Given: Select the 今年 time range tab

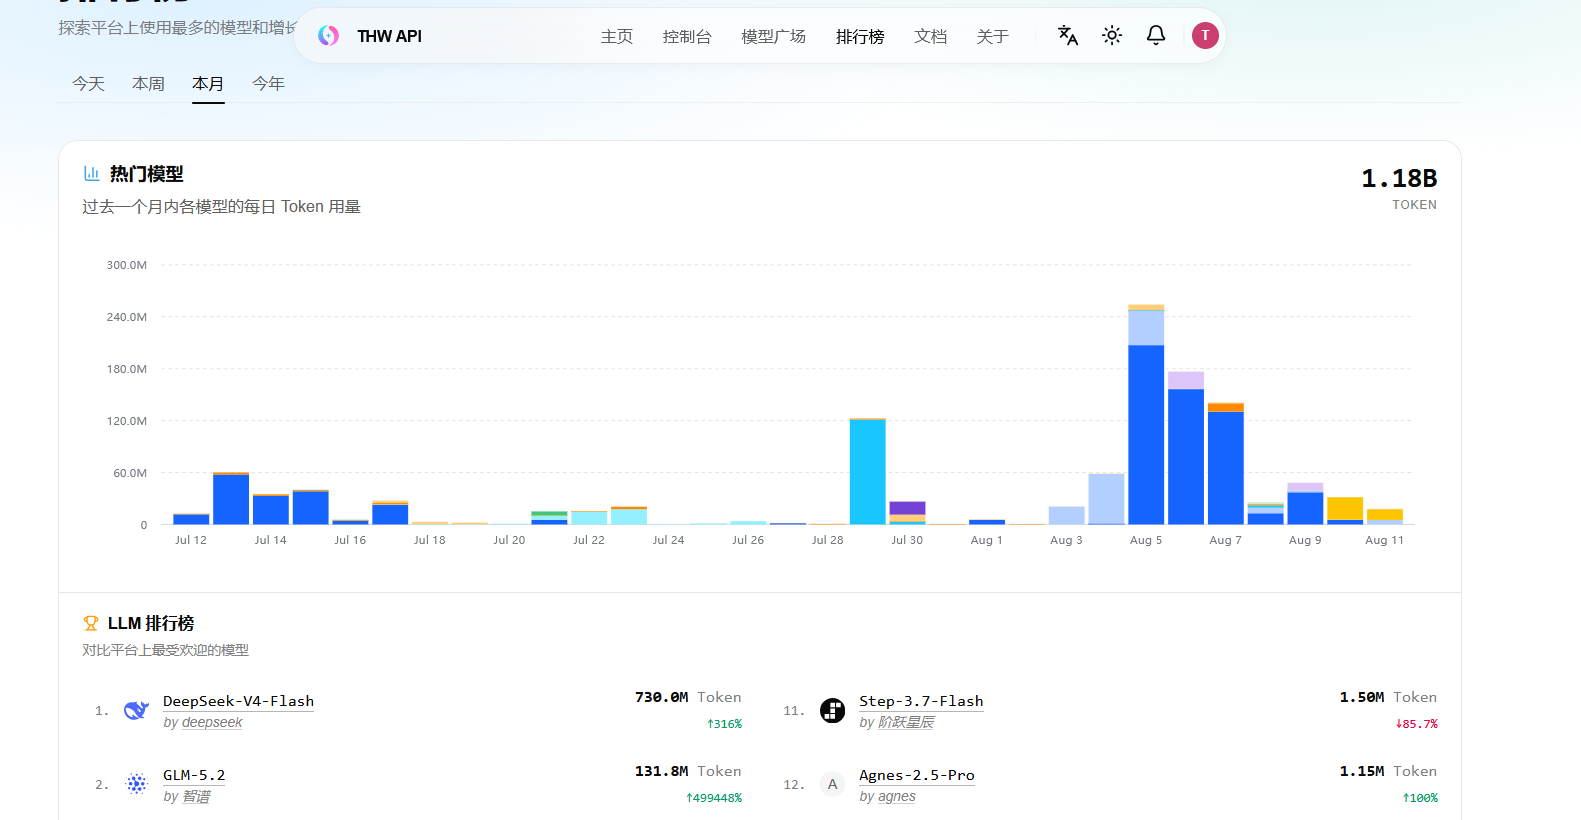Looking at the screenshot, I should 268,84.
